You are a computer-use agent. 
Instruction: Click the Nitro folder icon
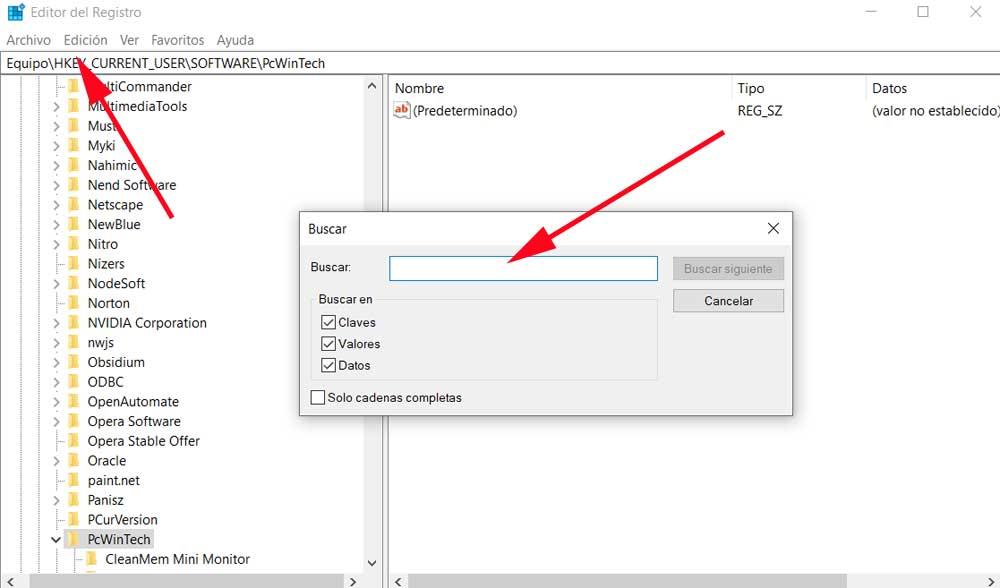pos(74,244)
